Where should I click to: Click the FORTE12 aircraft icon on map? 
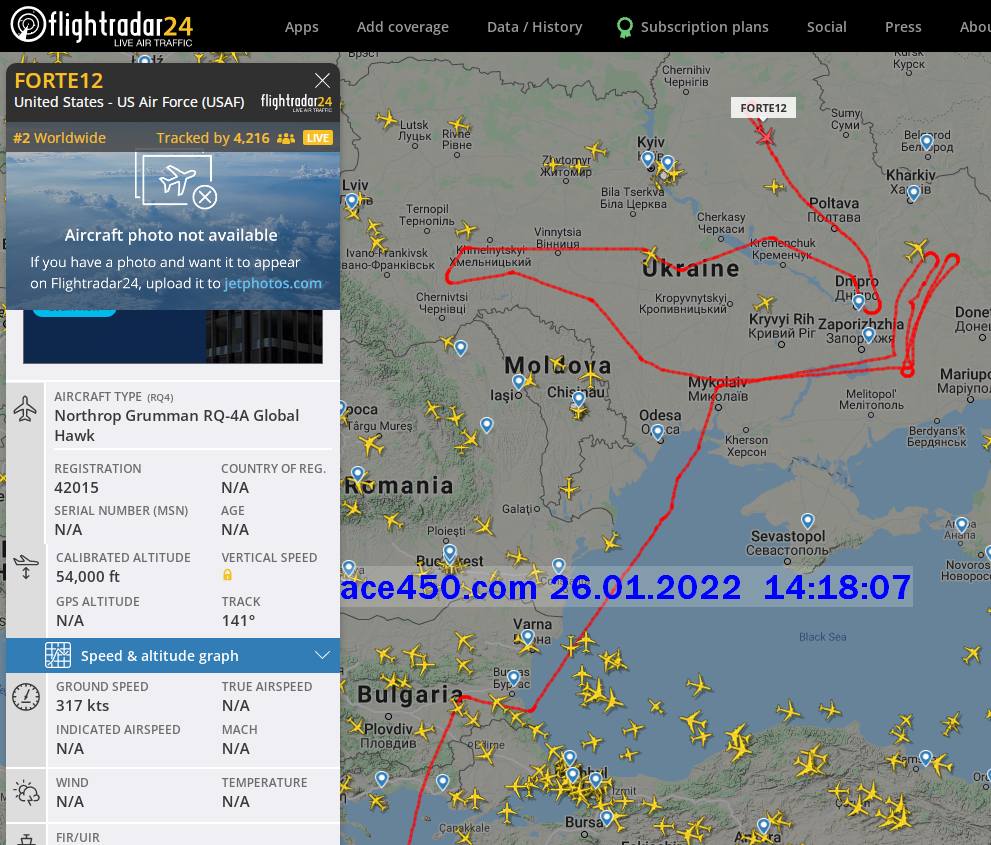(x=765, y=134)
